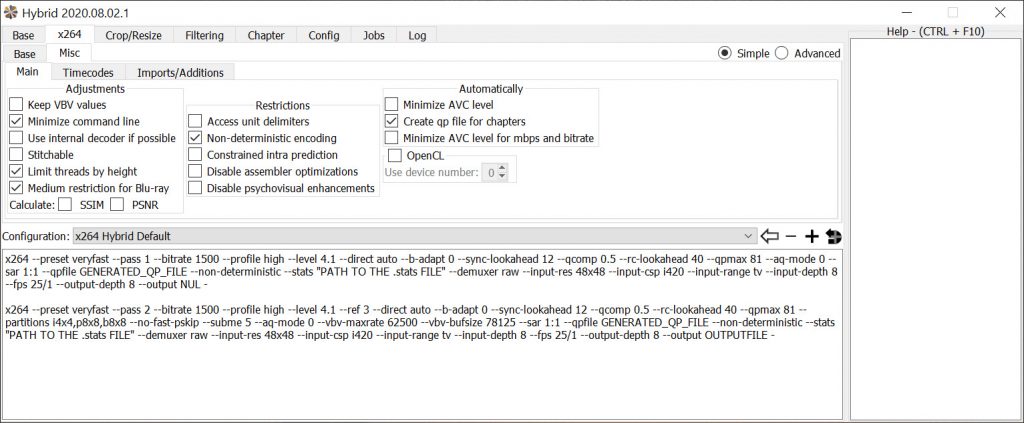The image size is (1024, 423).
Task: Enable SSIM calculation checkbox
Action: click(x=65, y=205)
